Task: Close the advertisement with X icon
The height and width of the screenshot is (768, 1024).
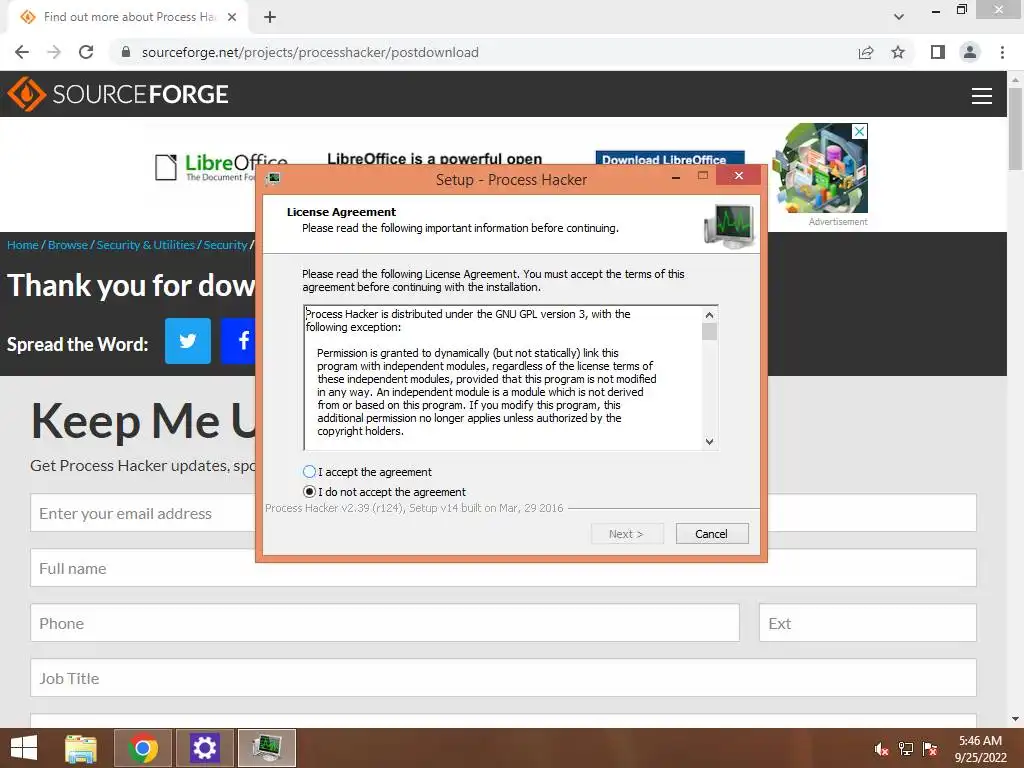Action: coord(860,131)
